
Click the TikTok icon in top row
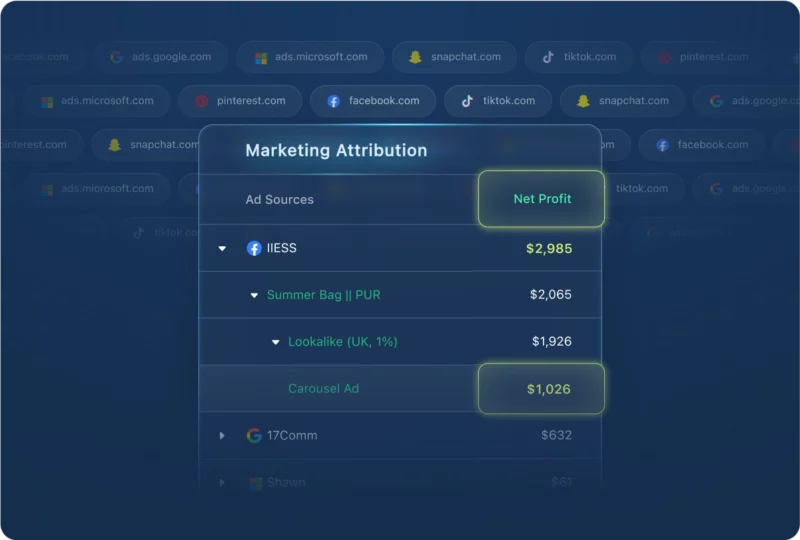click(547, 57)
